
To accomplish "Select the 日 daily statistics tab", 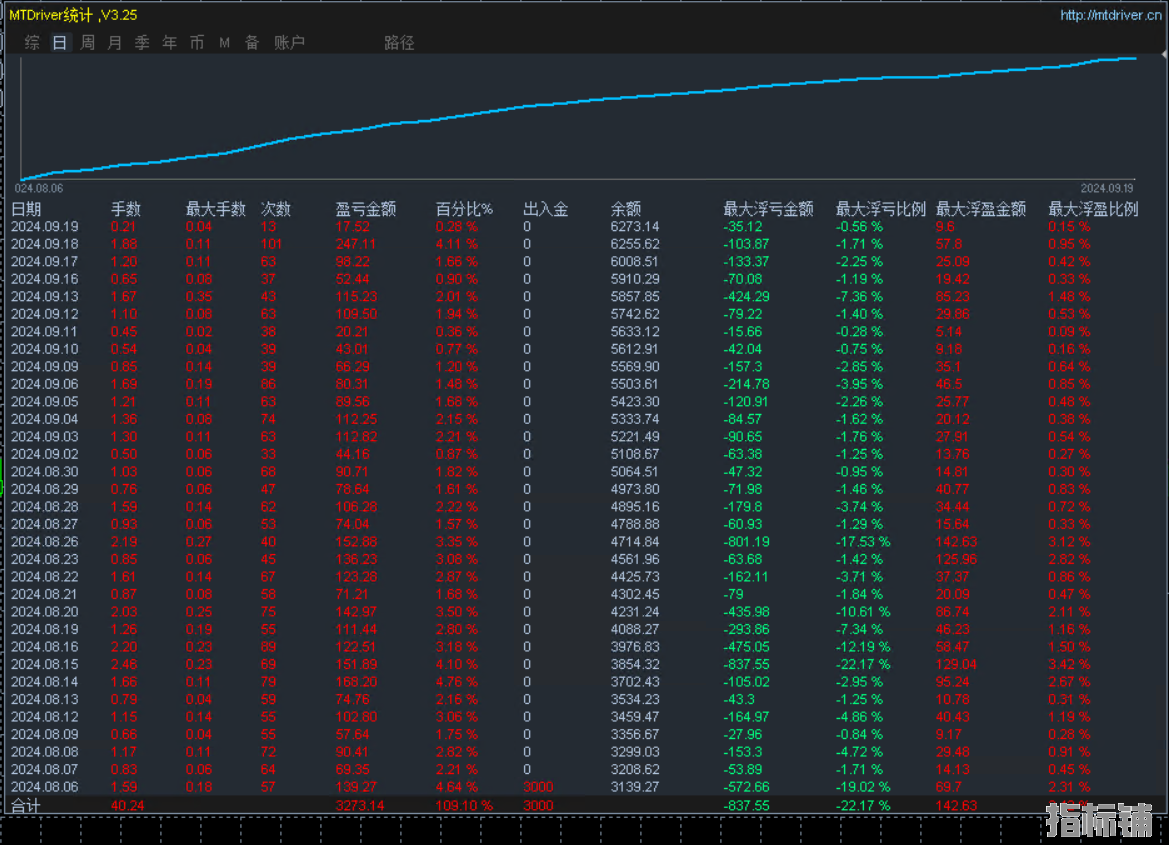I will coord(60,43).
